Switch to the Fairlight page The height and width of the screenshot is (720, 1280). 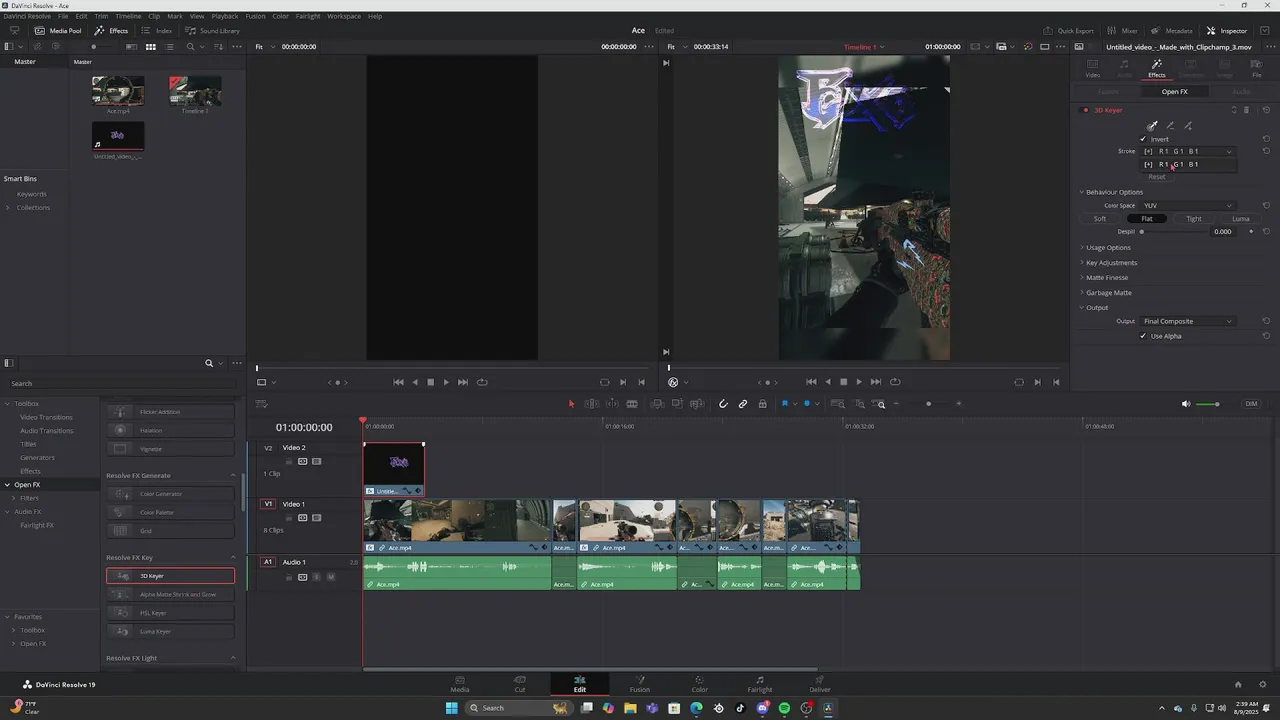point(760,684)
